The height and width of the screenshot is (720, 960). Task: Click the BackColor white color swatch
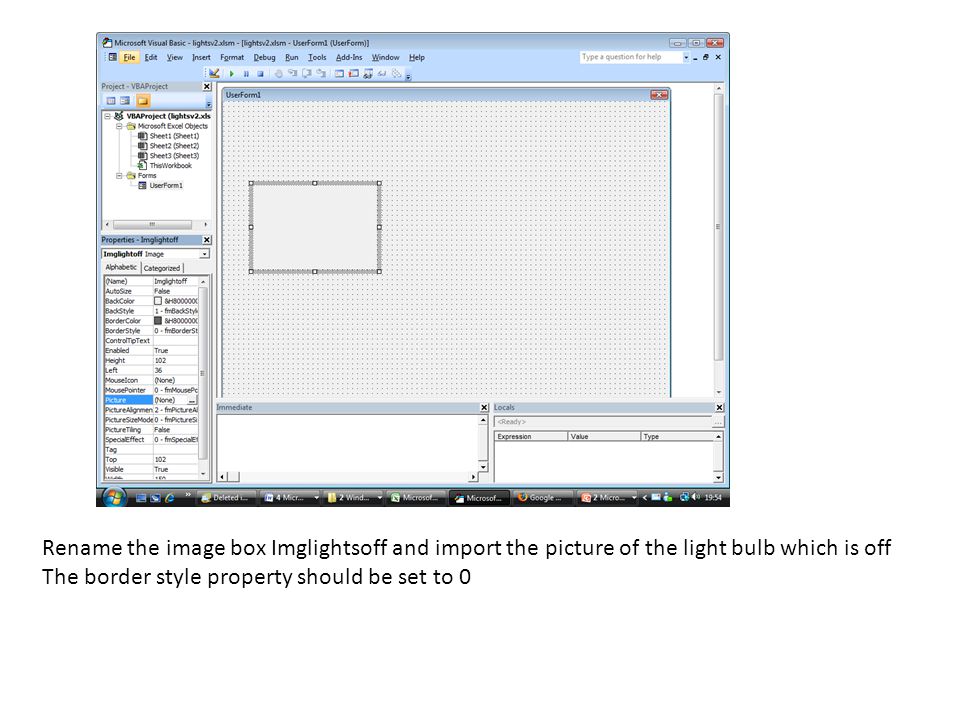158,301
